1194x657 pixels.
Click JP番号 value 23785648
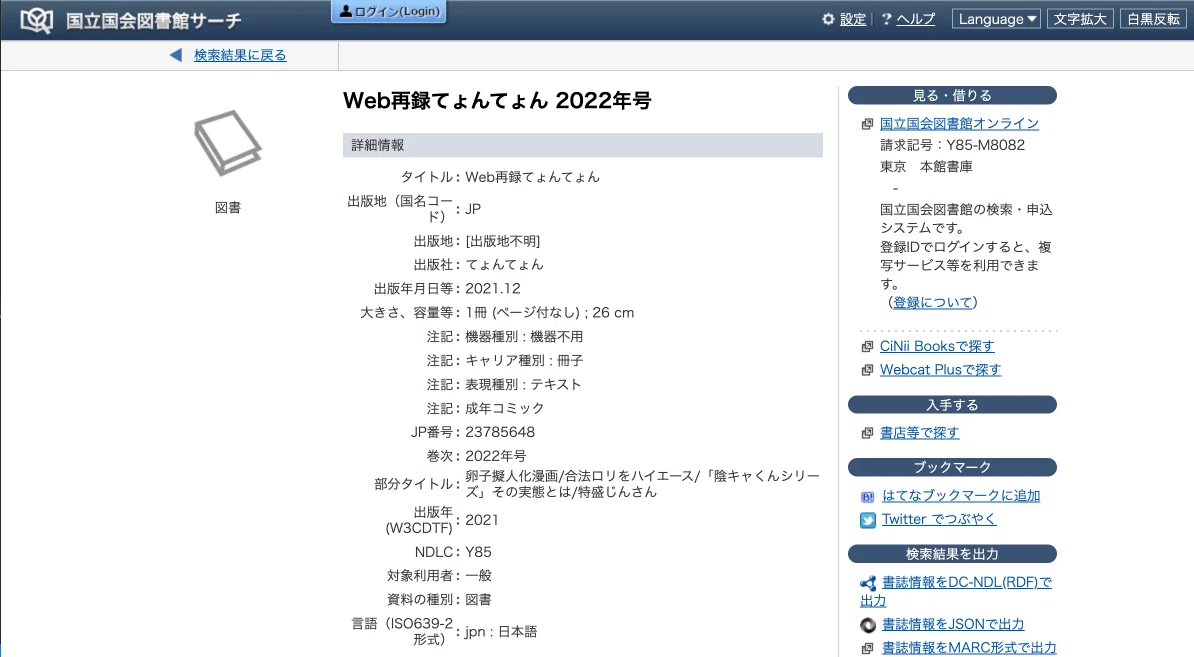(x=500, y=432)
